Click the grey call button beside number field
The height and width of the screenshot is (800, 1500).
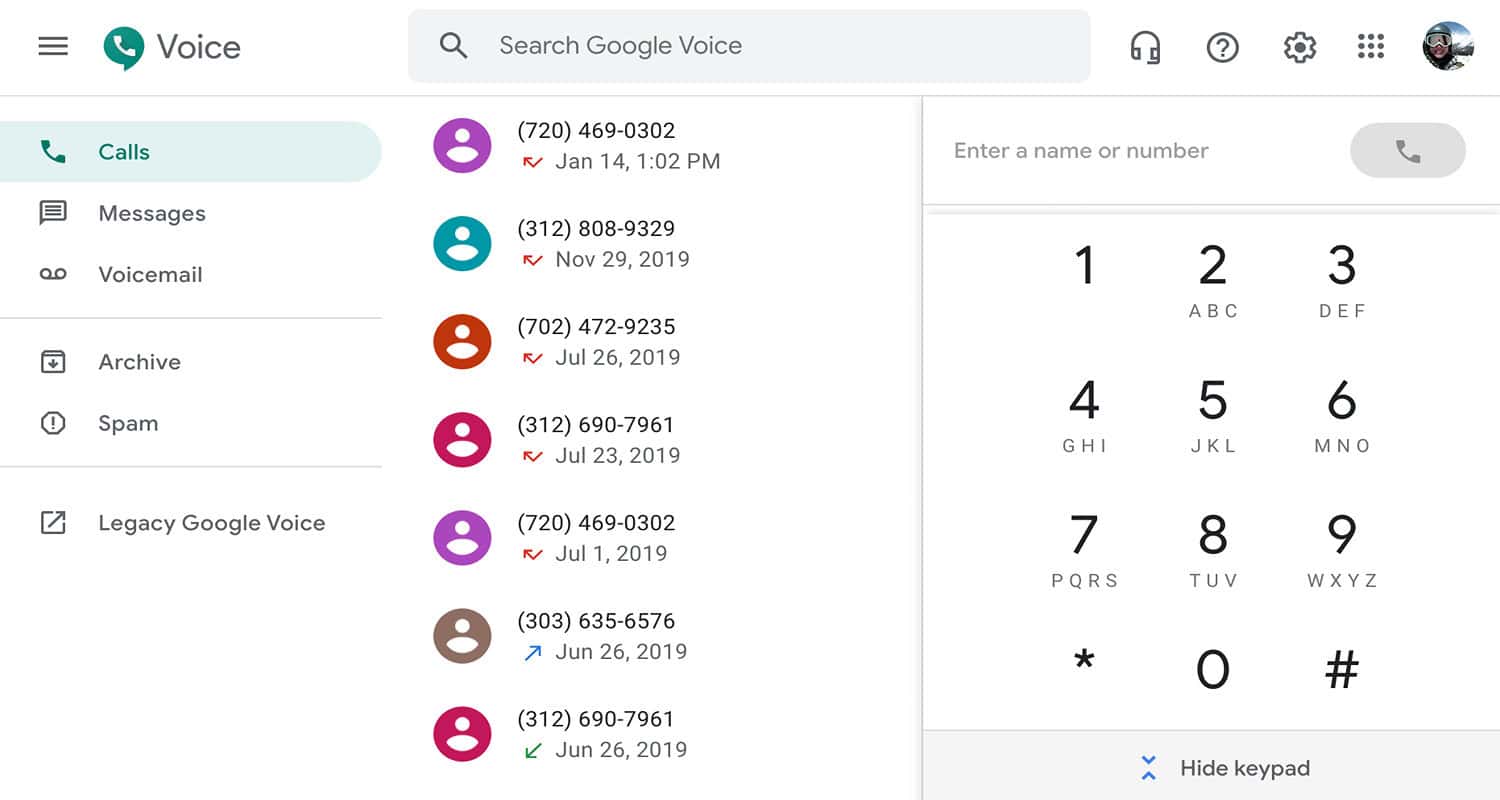[1408, 151]
